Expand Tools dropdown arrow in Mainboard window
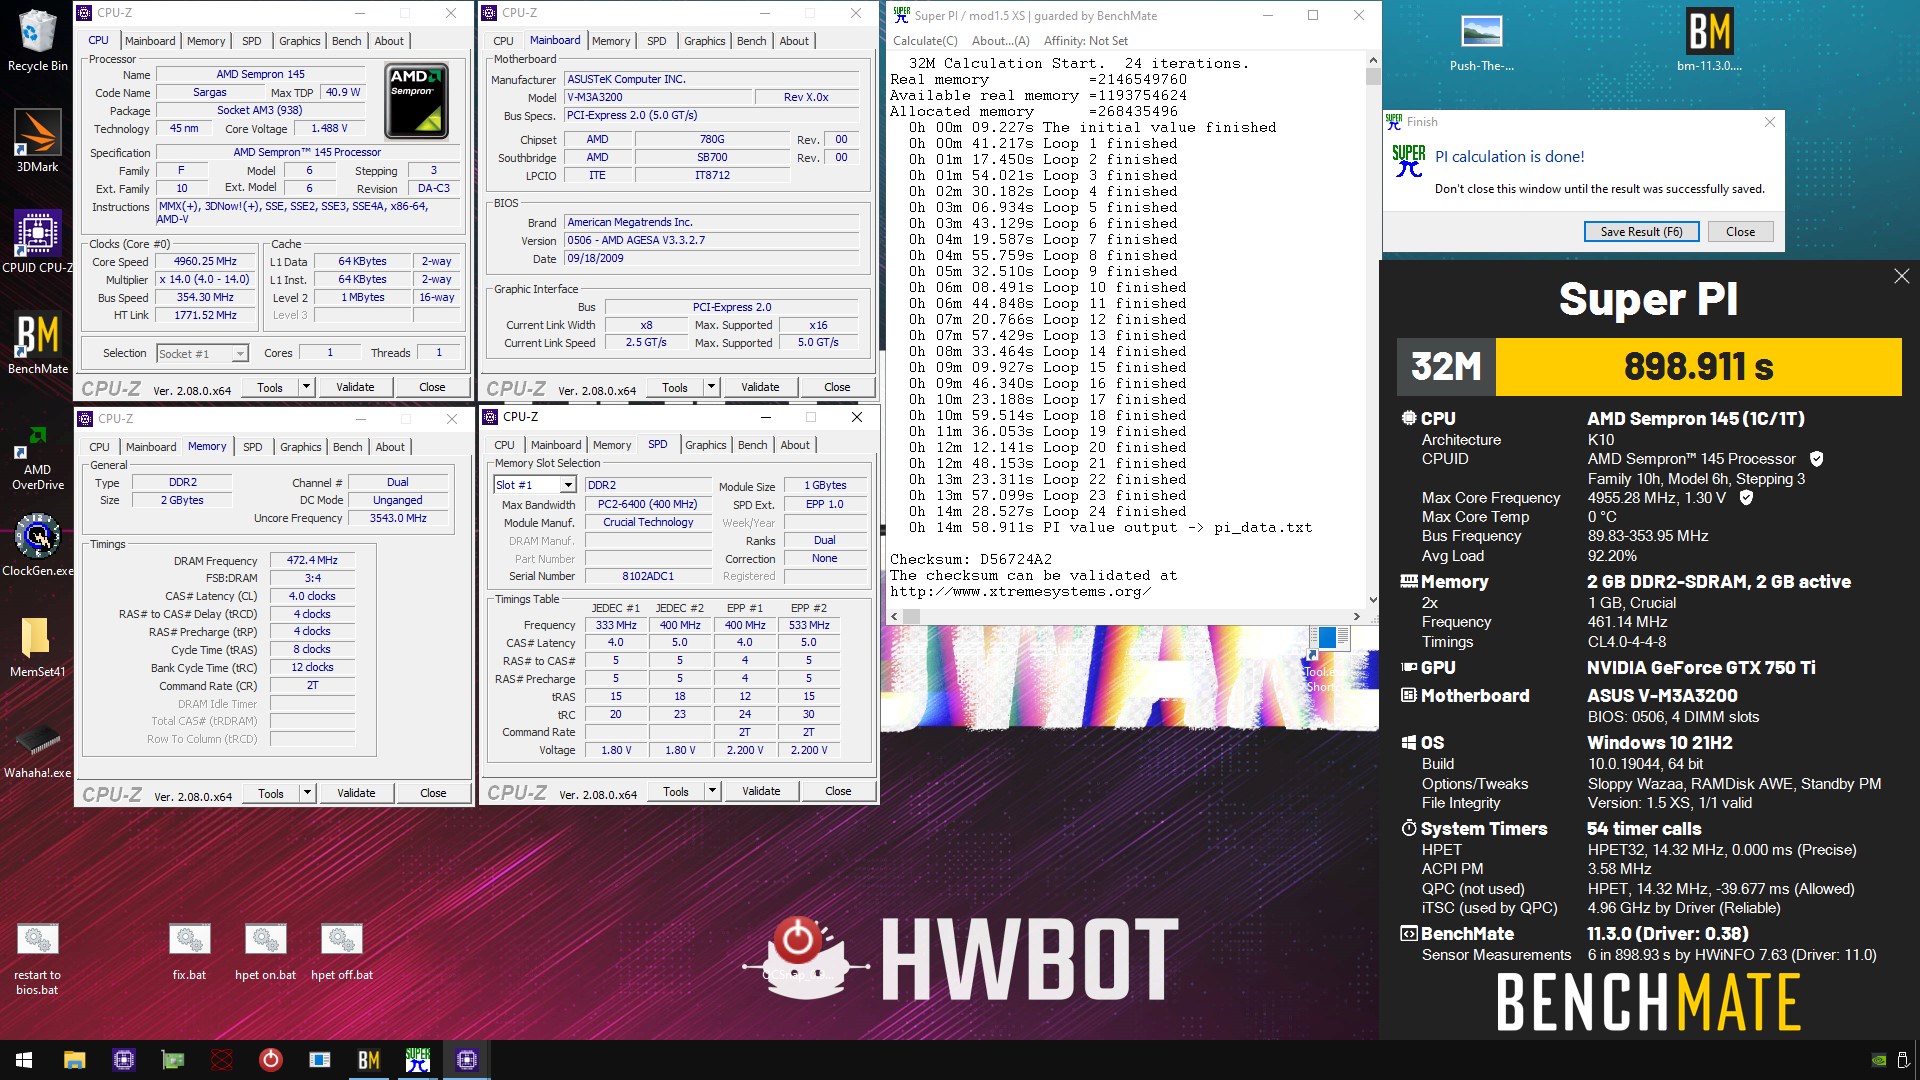Image resolution: width=1920 pixels, height=1080 pixels. (711, 387)
